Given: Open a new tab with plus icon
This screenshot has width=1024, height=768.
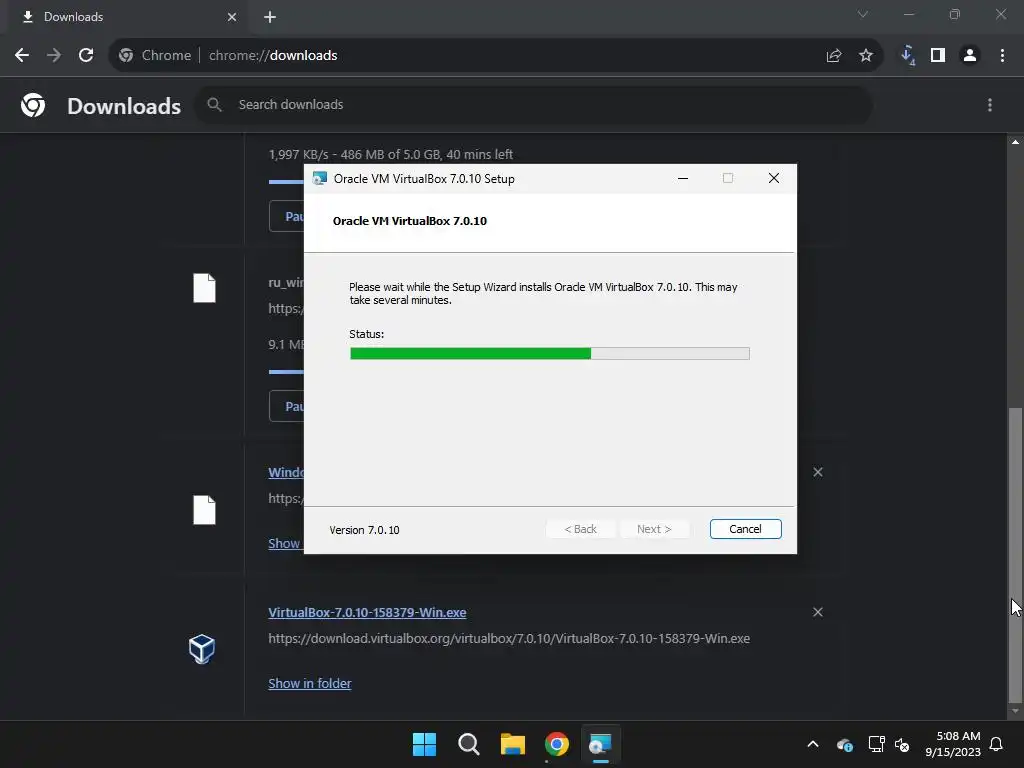Looking at the screenshot, I should click(270, 17).
